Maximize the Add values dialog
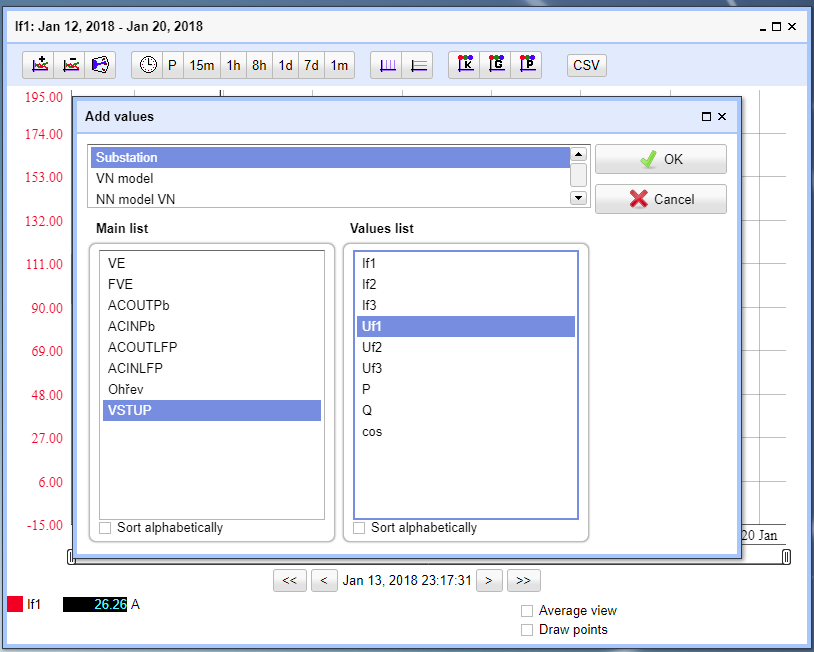 pos(706,116)
